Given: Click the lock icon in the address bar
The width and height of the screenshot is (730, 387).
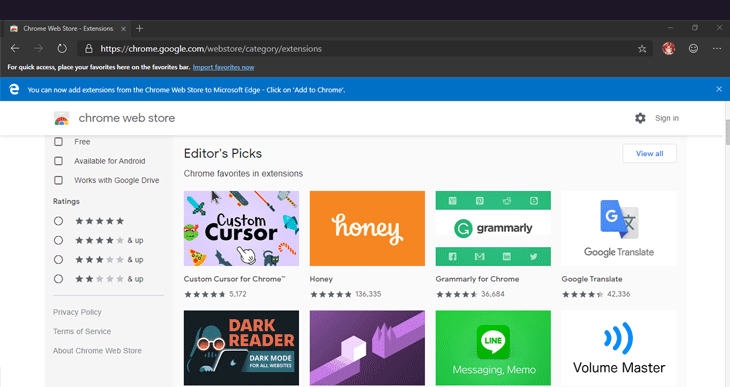Looking at the screenshot, I should pos(89,48).
